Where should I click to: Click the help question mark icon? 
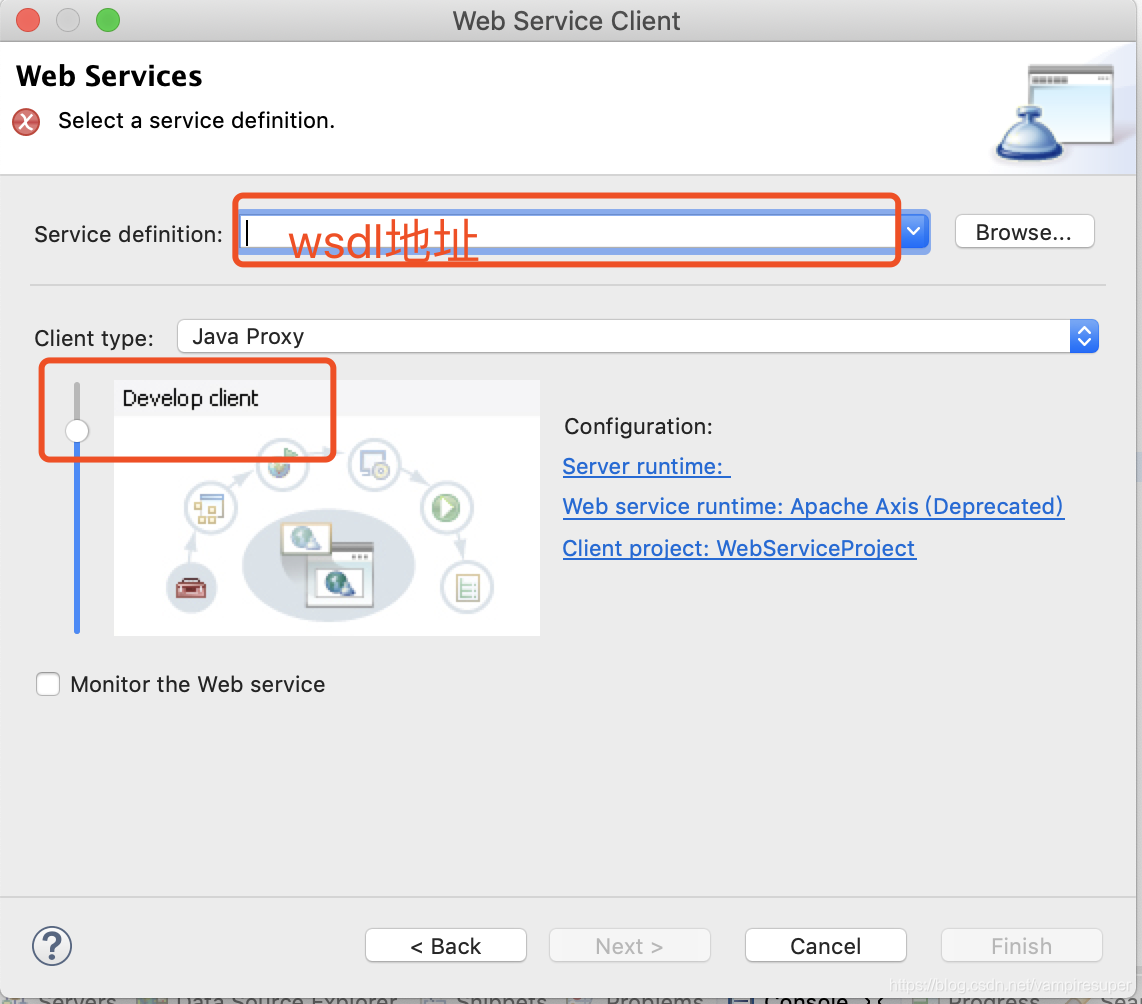(x=51, y=945)
